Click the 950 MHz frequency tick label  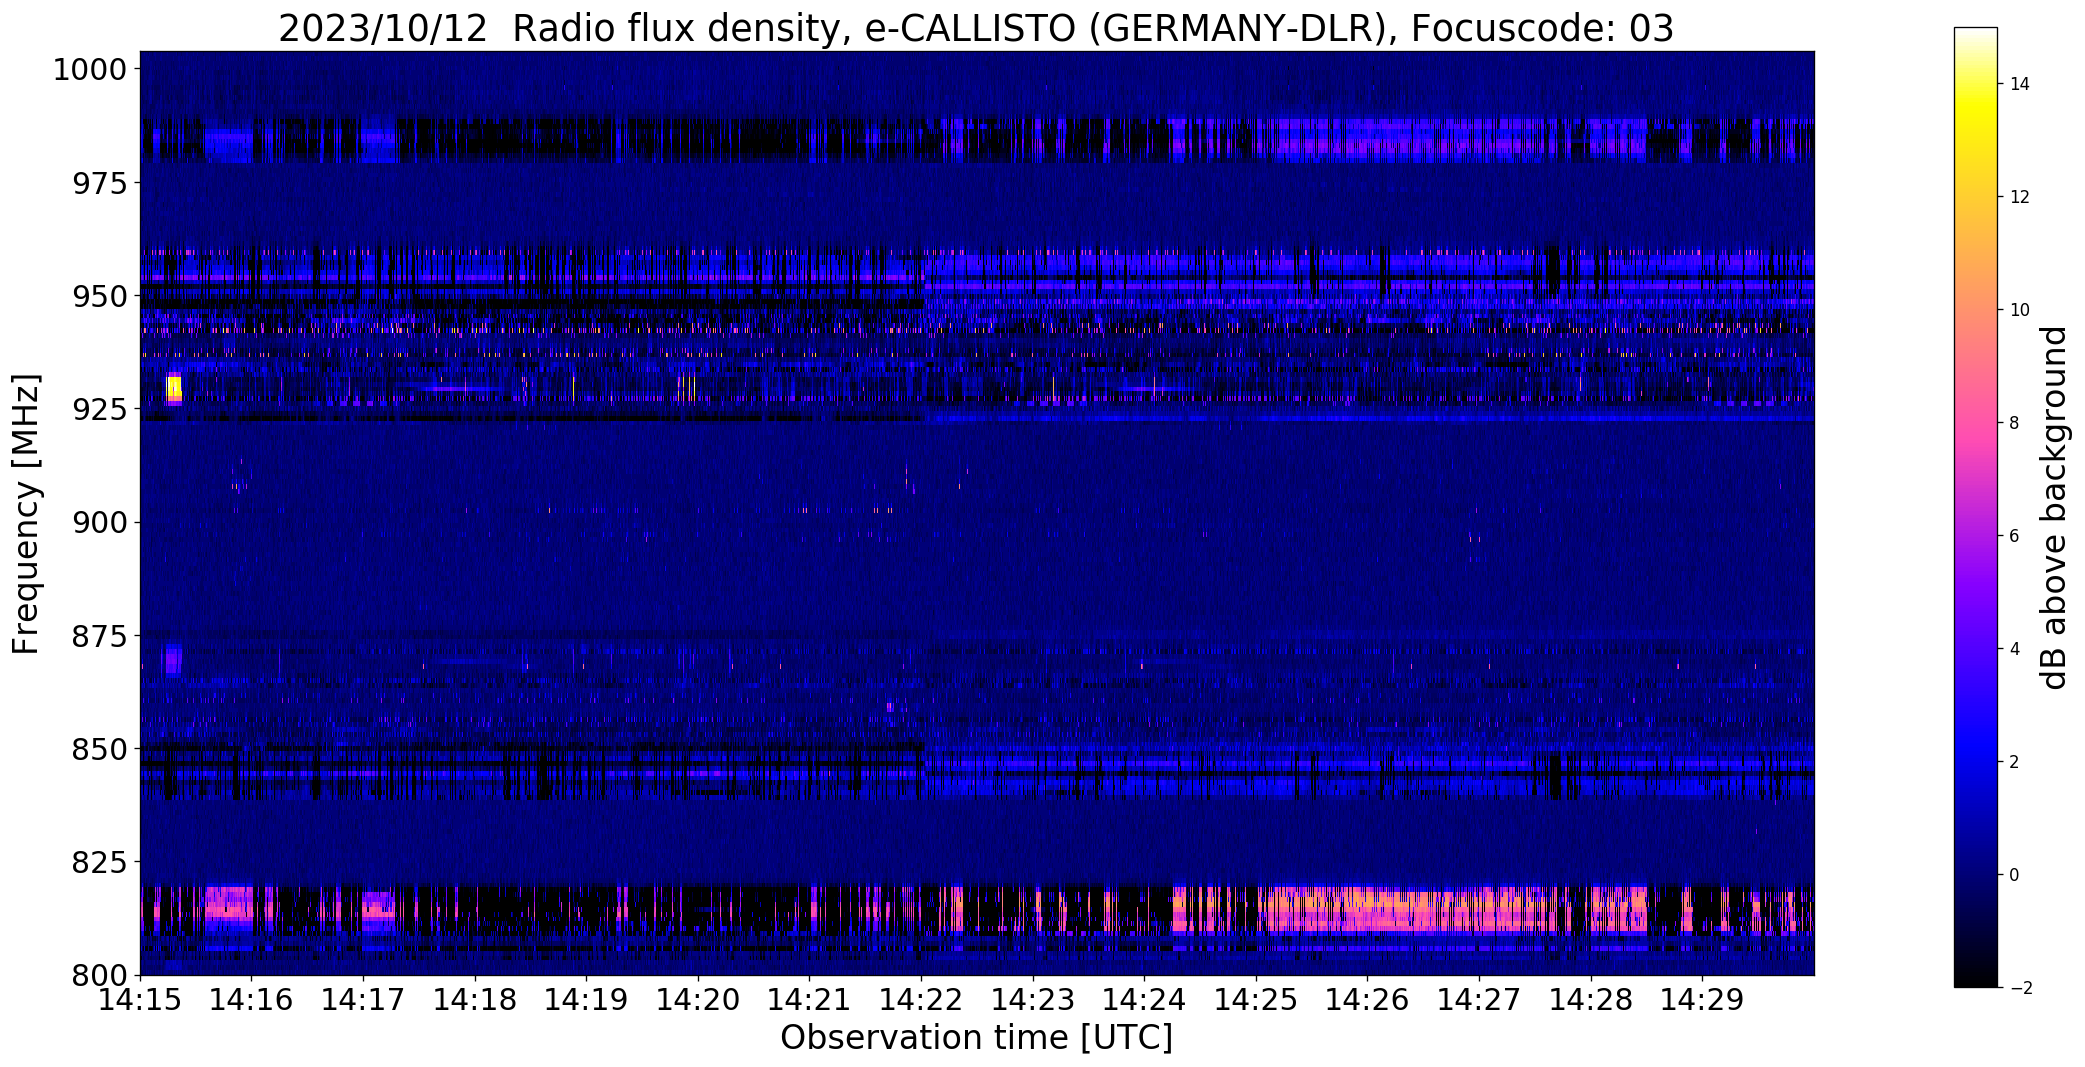point(100,297)
